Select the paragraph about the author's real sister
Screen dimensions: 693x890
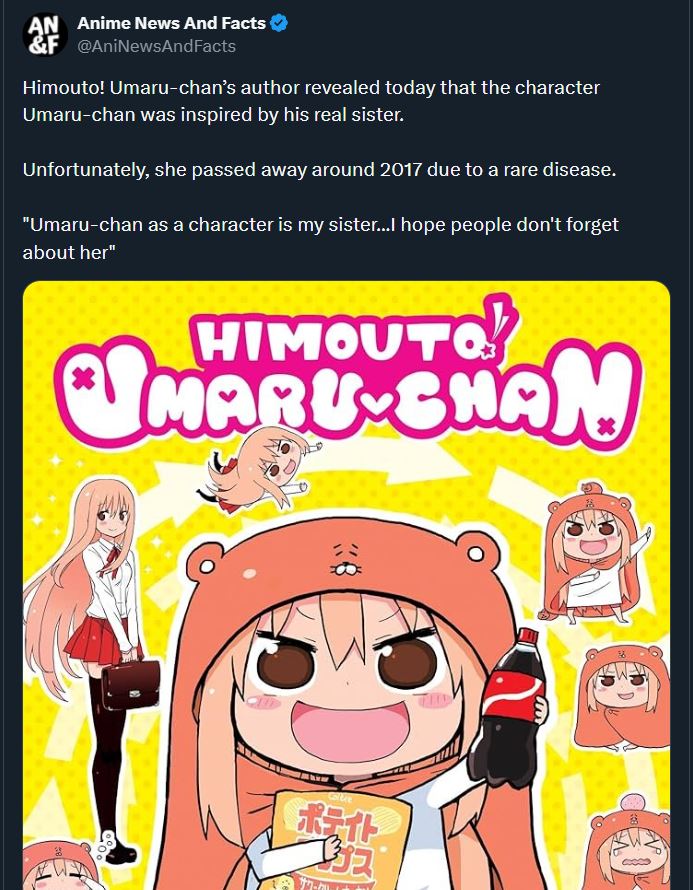(311, 101)
